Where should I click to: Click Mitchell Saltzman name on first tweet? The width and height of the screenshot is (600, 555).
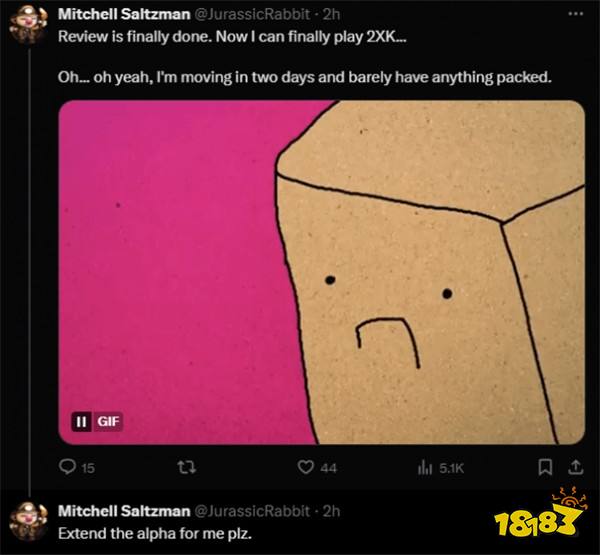pos(124,15)
